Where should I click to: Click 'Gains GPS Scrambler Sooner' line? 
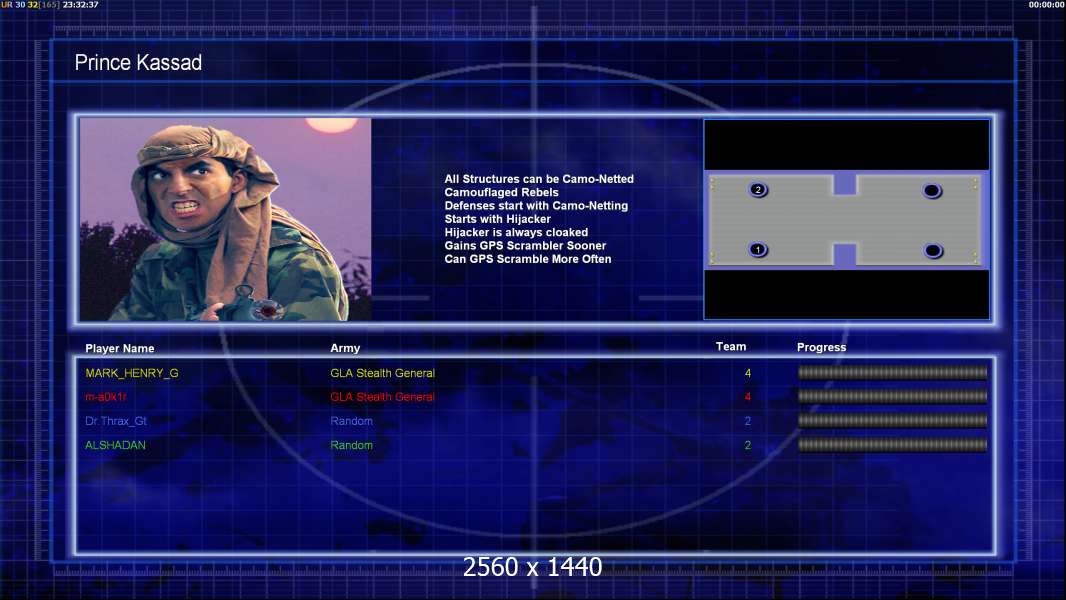(x=526, y=245)
